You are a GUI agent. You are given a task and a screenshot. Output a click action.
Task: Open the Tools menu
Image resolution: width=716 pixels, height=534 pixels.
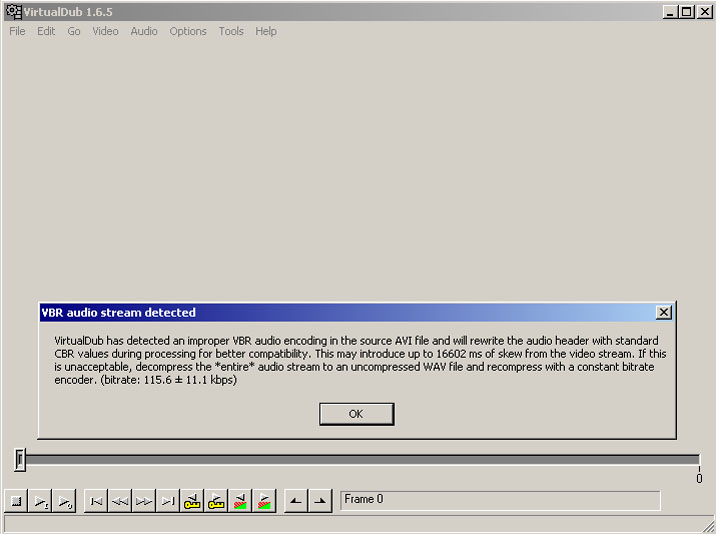click(231, 31)
